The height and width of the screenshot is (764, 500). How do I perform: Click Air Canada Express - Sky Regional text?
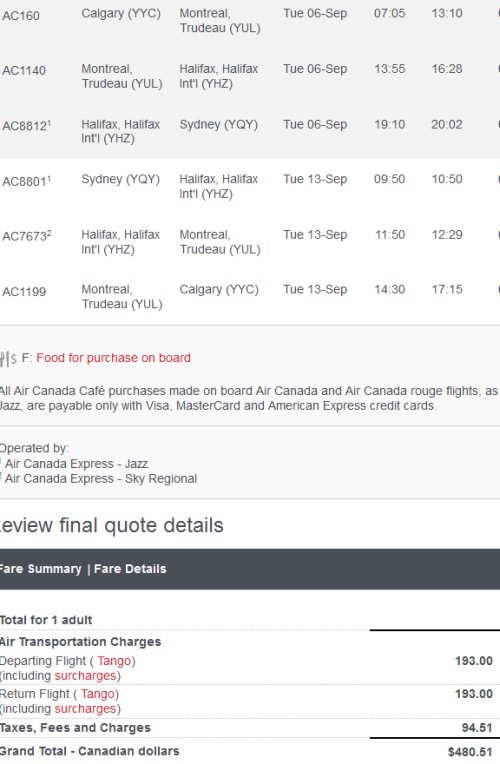101,479
